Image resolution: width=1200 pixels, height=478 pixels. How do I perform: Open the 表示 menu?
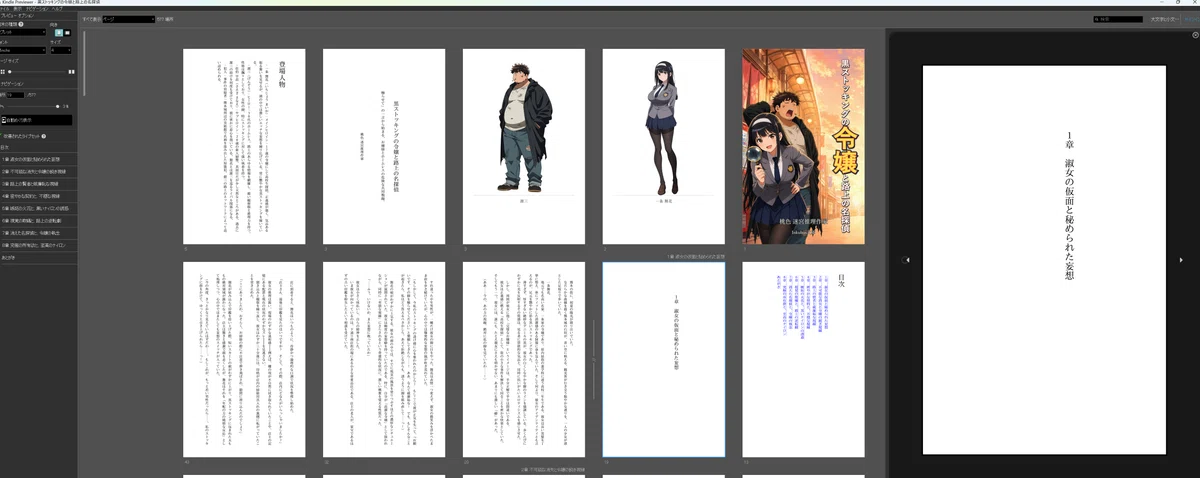click(x=17, y=9)
